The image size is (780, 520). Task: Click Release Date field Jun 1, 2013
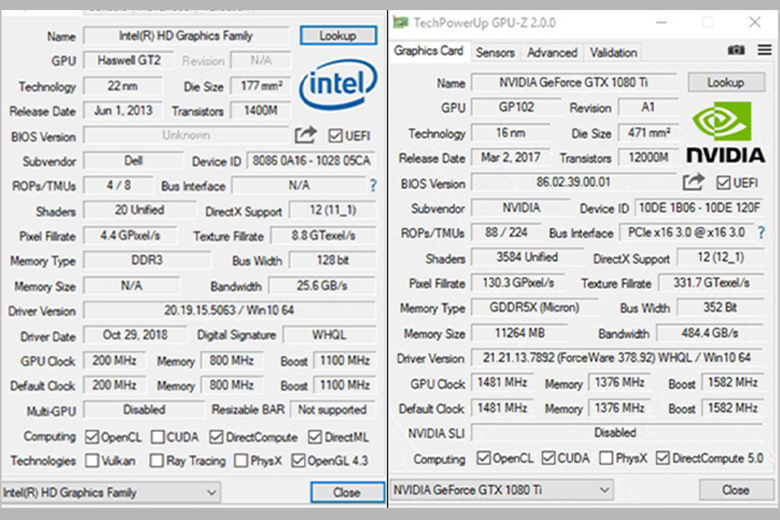(x=123, y=110)
